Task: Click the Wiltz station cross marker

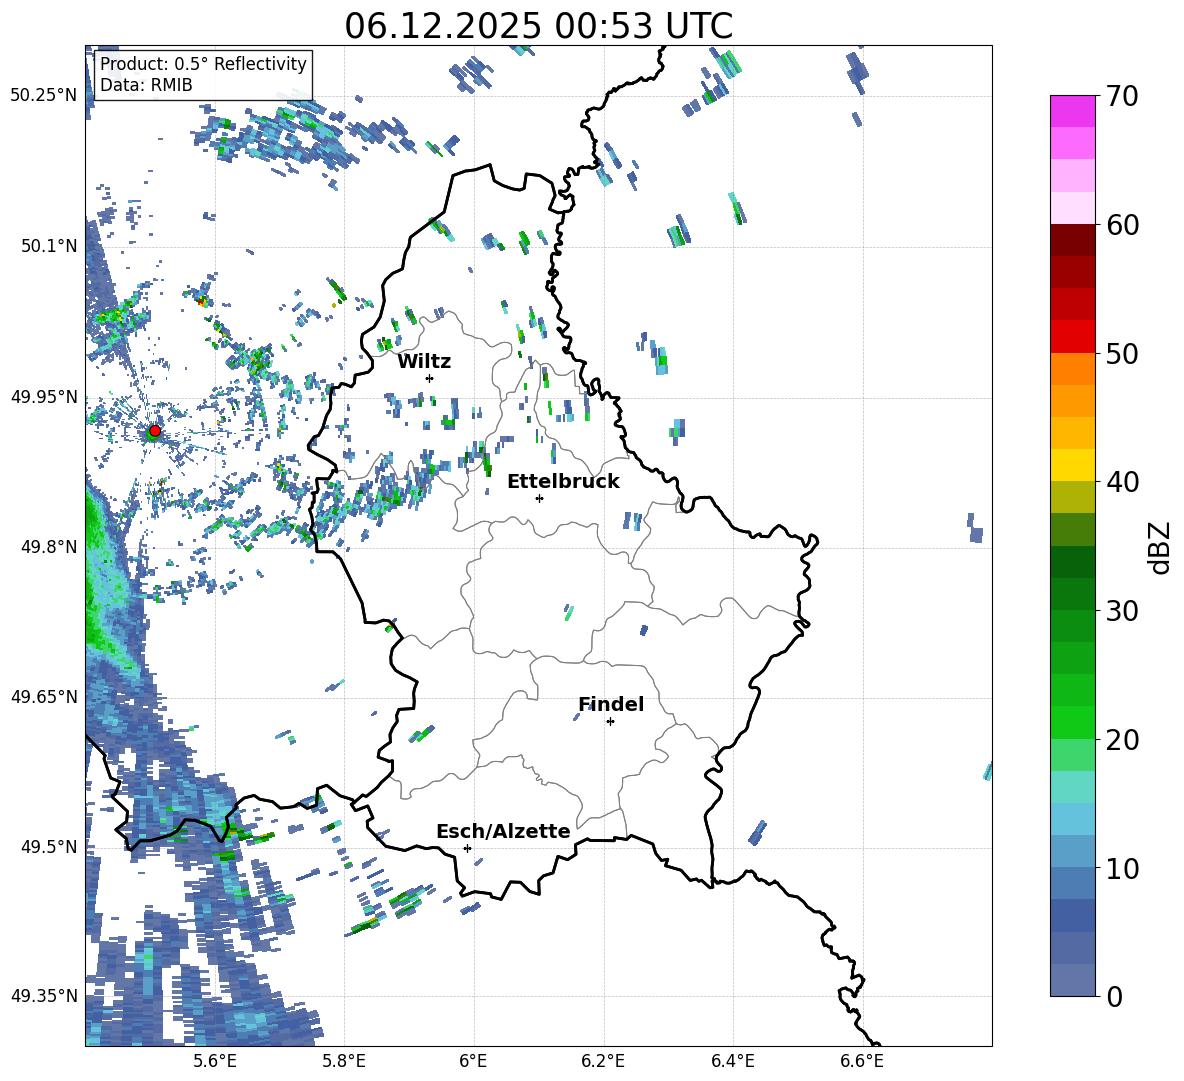Action: coord(429,378)
